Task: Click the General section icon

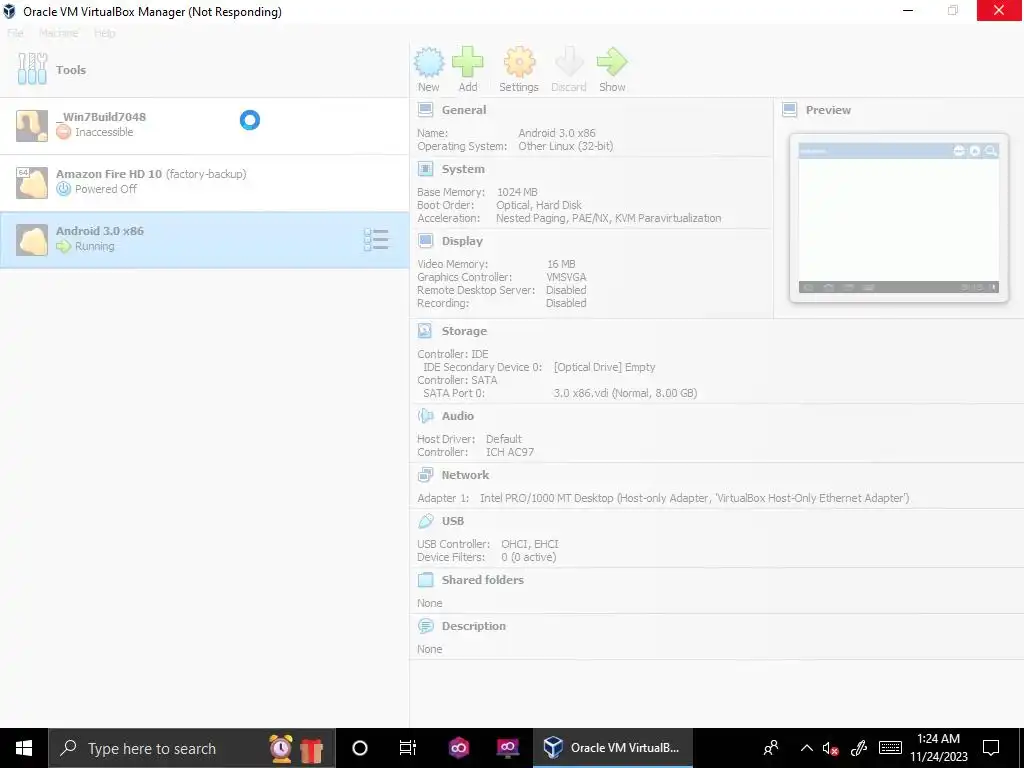Action: 425,110
